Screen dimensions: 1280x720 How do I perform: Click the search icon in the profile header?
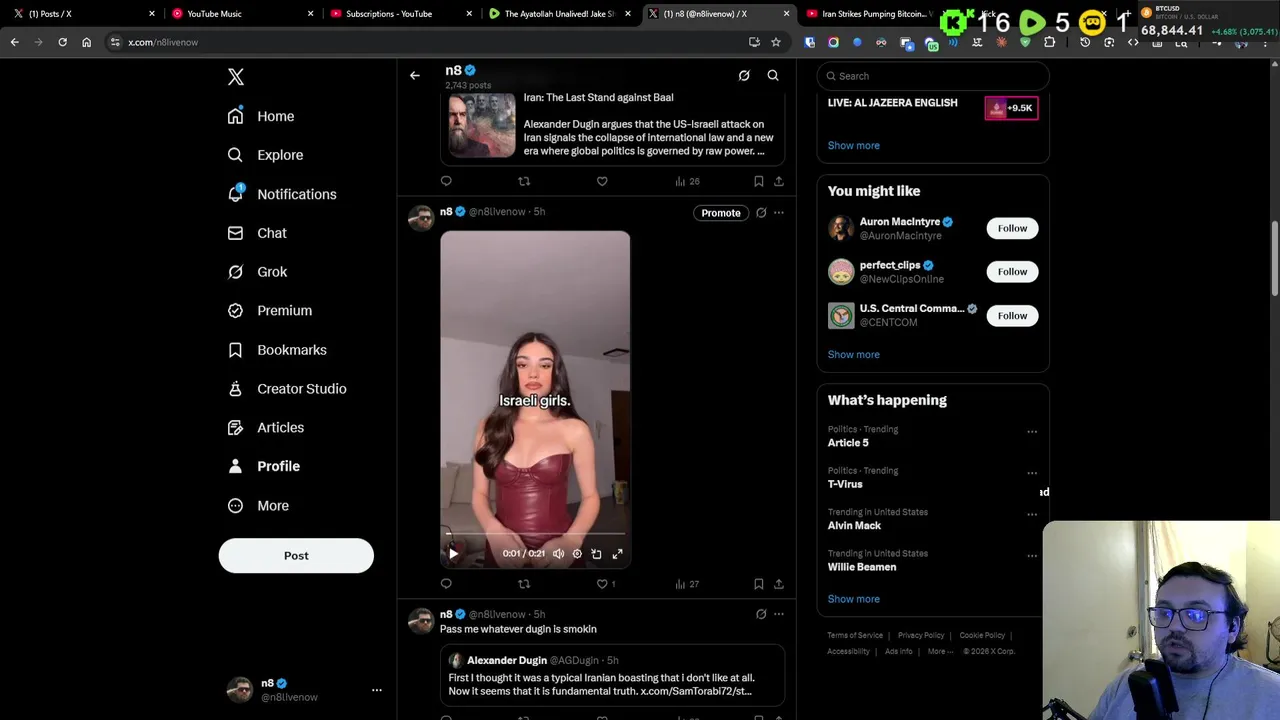point(773,76)
